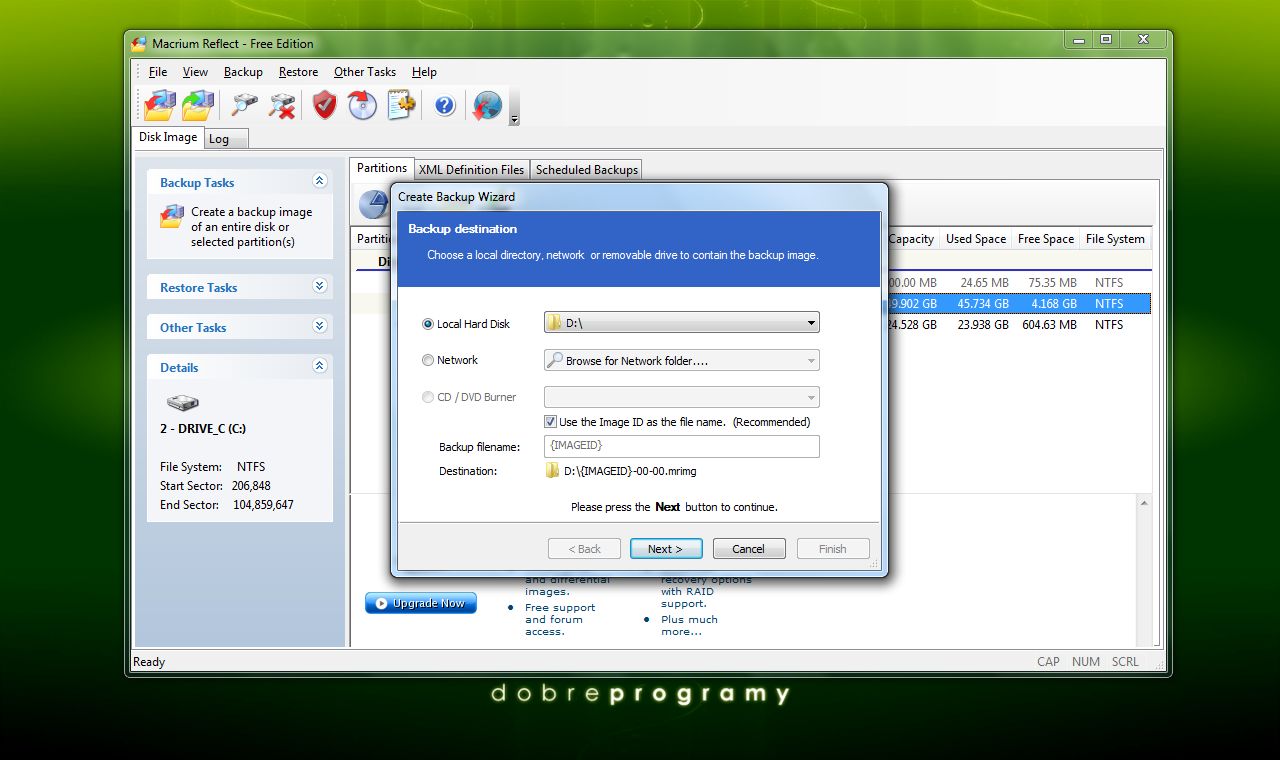This screenshot has height=760, width=1280.
Task: Click the 75.35 MB free space cell
Action: tap(1052, 283)
